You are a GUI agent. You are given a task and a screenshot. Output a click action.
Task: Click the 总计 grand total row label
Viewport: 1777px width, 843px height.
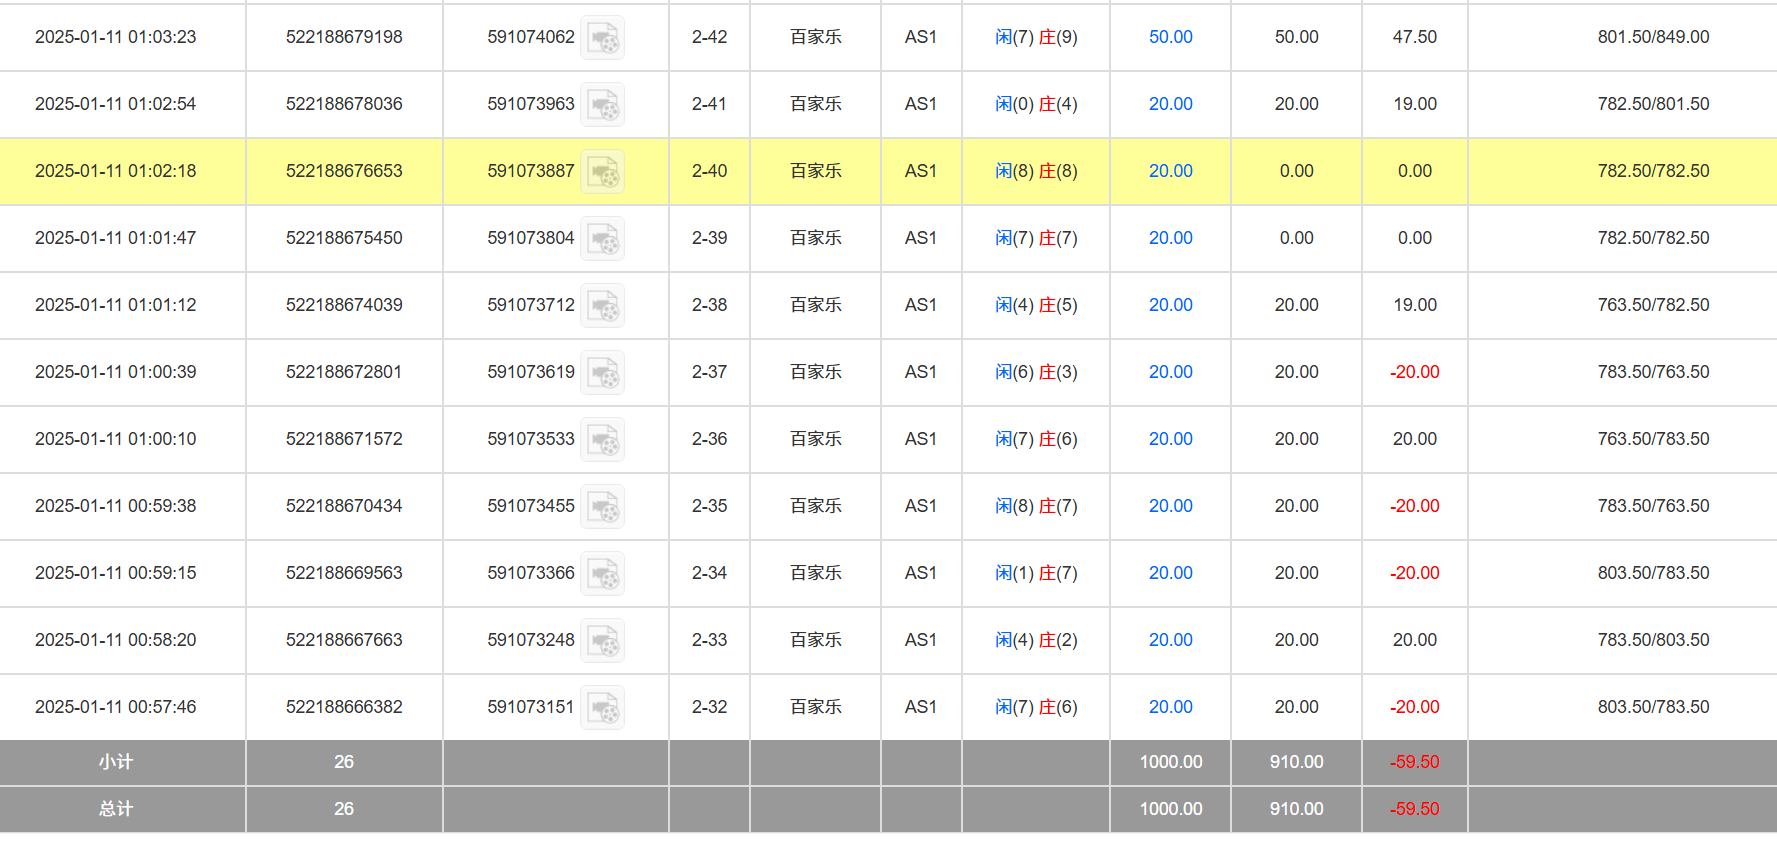pyautogui.click(x=116, y=809)
